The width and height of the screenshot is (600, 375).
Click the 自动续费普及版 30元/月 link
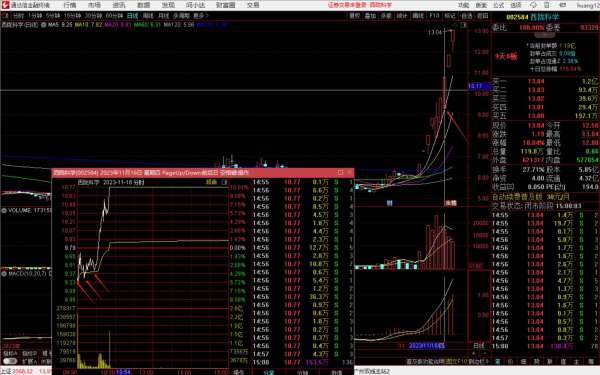click(531, 197)
